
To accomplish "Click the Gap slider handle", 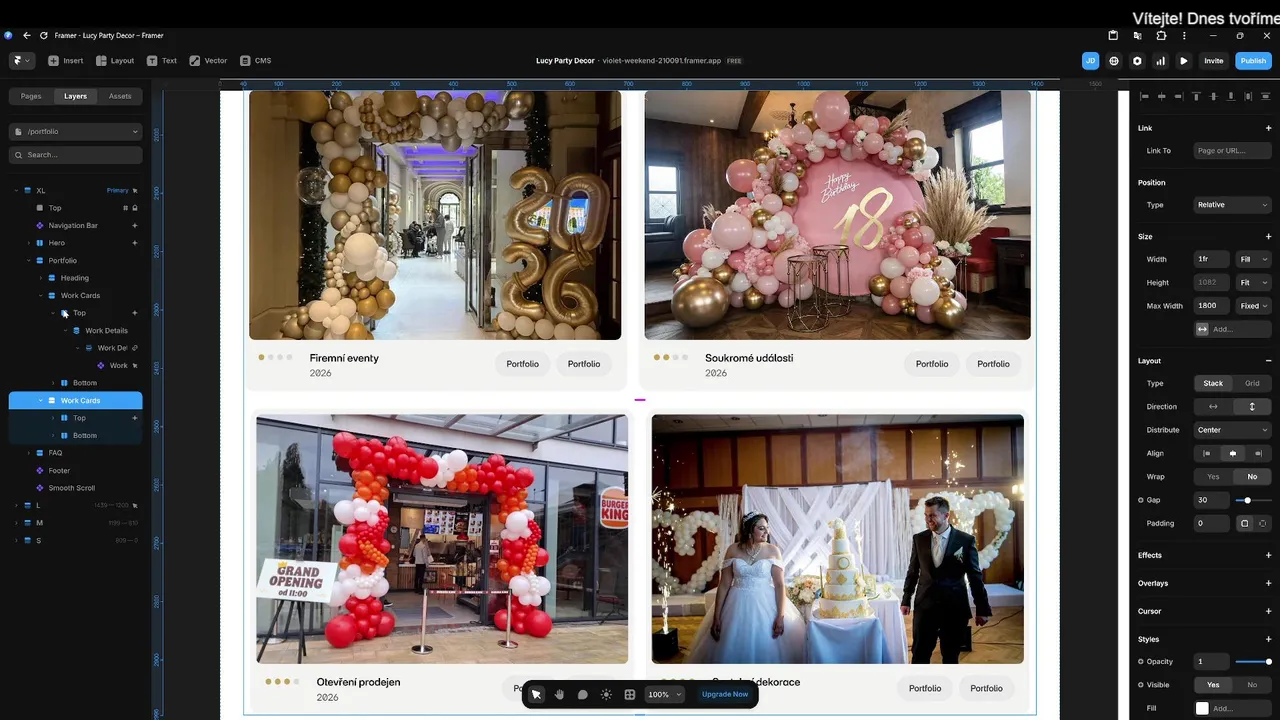I will pos(1247,500).
